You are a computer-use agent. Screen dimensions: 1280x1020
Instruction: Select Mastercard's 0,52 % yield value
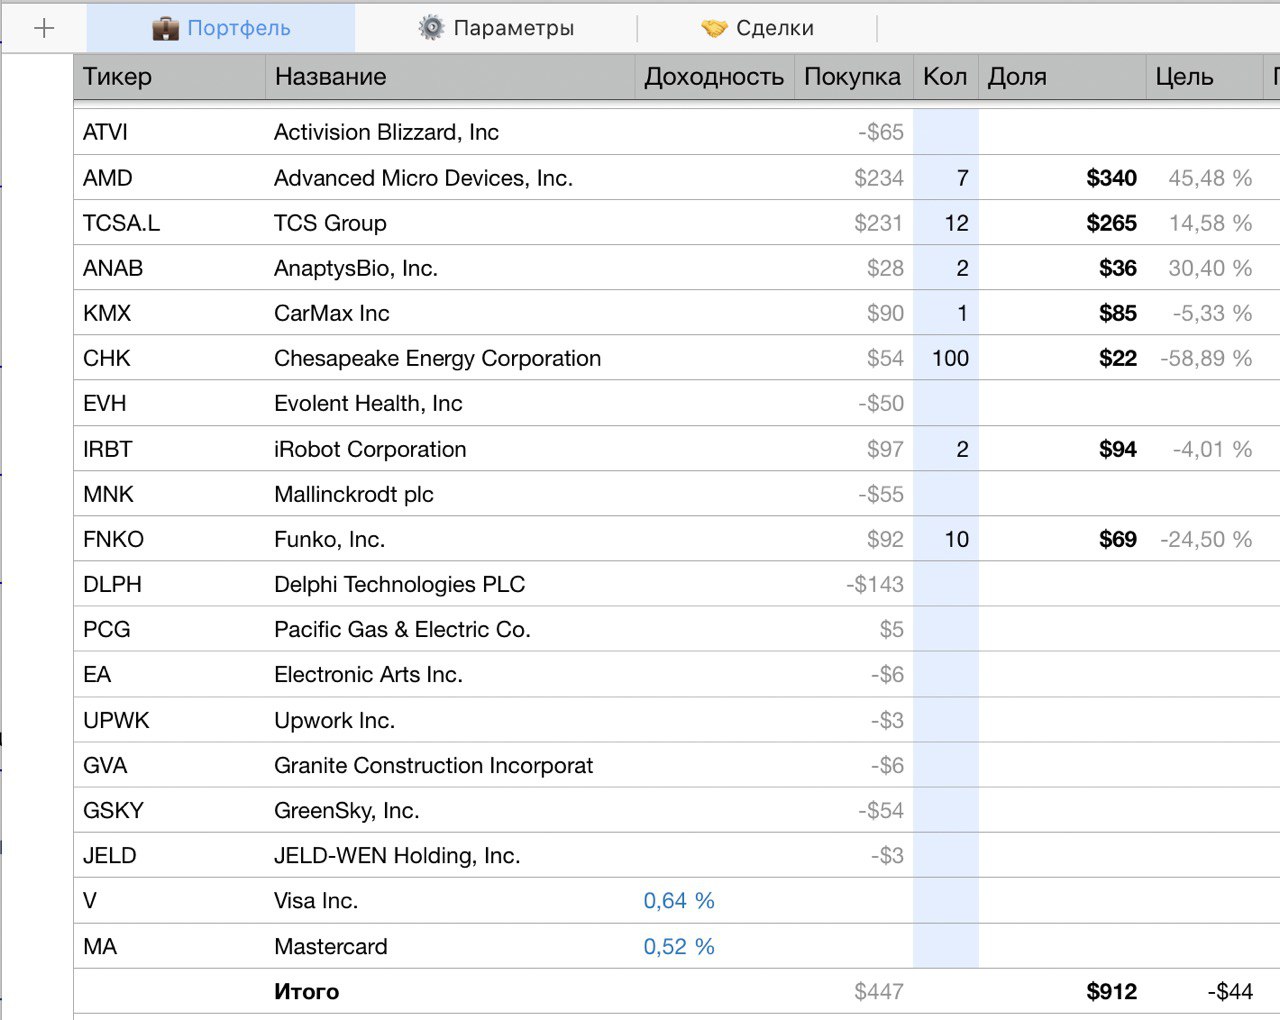pos(679,946)
